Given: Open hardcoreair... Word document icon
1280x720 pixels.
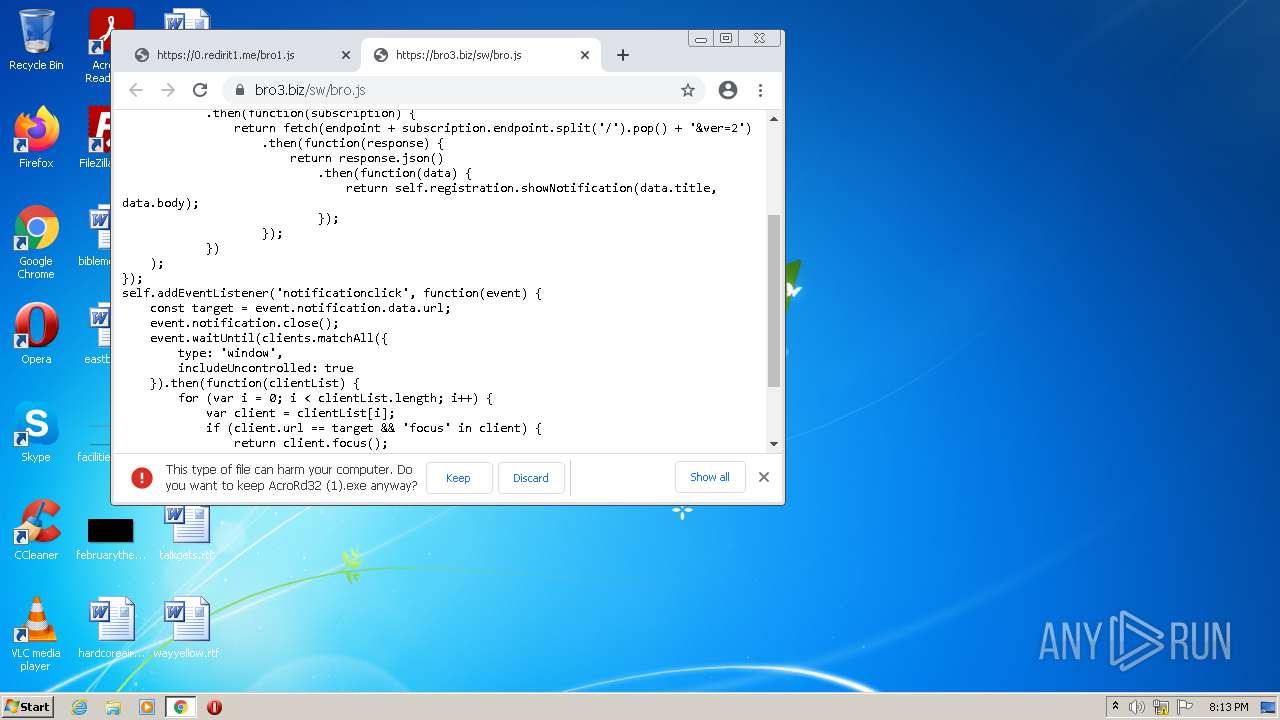Looking at the screenshot, I should [111, 628].
